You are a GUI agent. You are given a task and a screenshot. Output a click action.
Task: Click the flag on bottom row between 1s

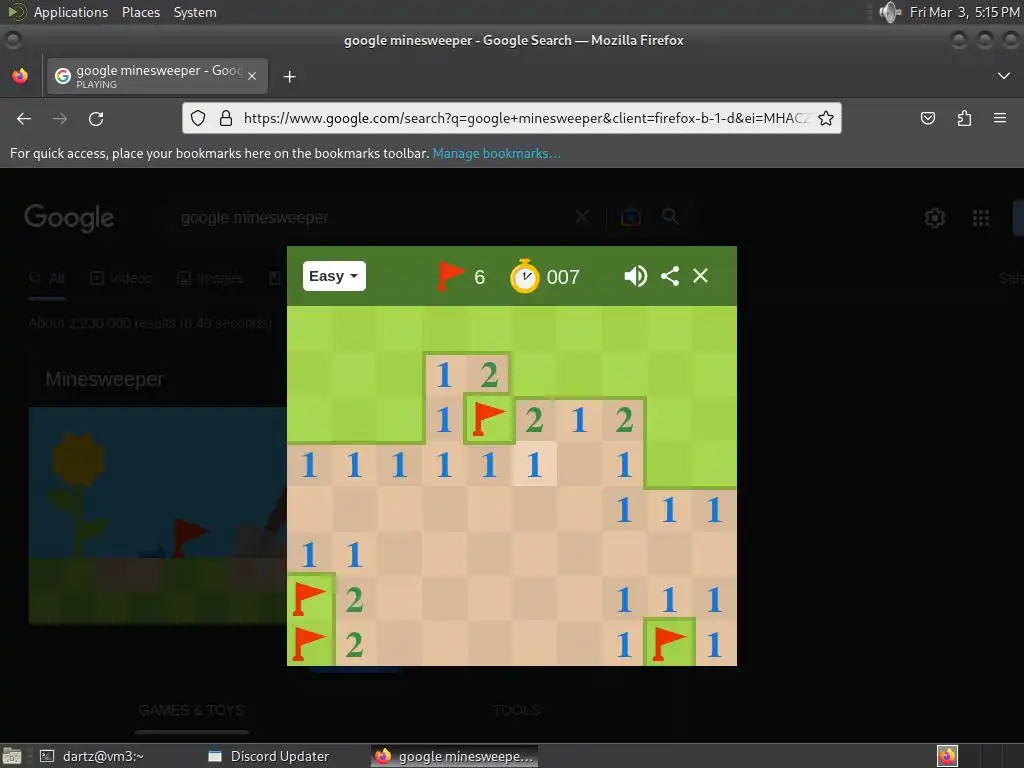tap(669, 644)
